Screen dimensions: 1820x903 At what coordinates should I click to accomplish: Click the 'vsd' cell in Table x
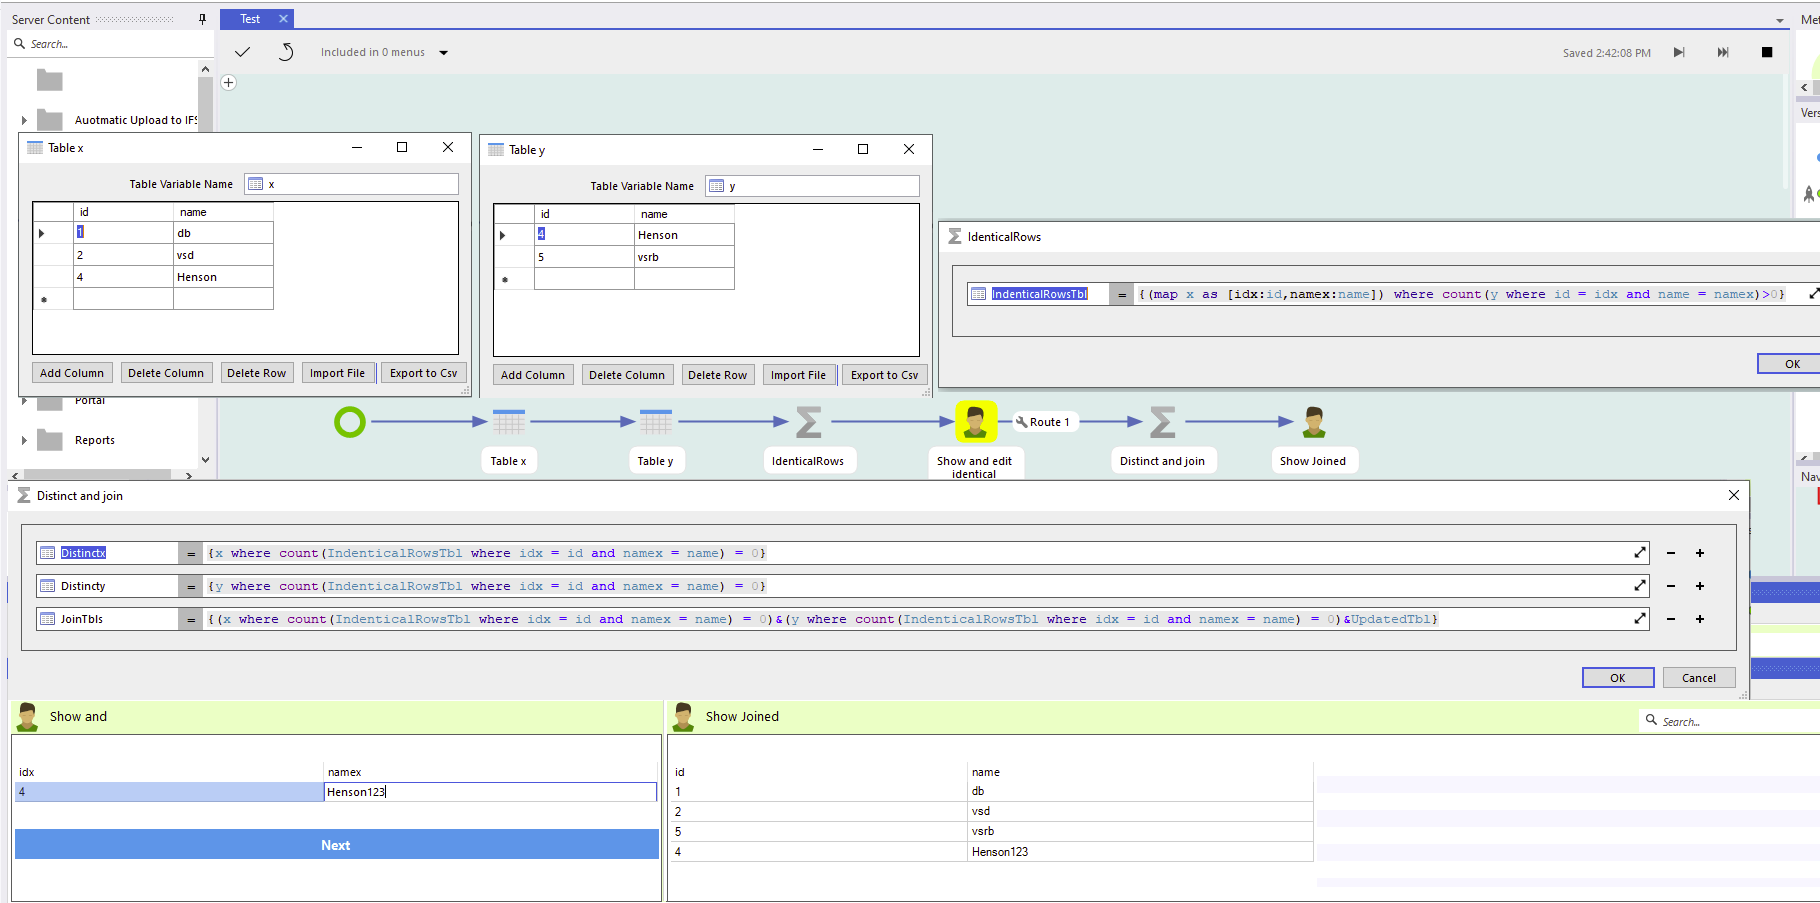coord(223,255)
